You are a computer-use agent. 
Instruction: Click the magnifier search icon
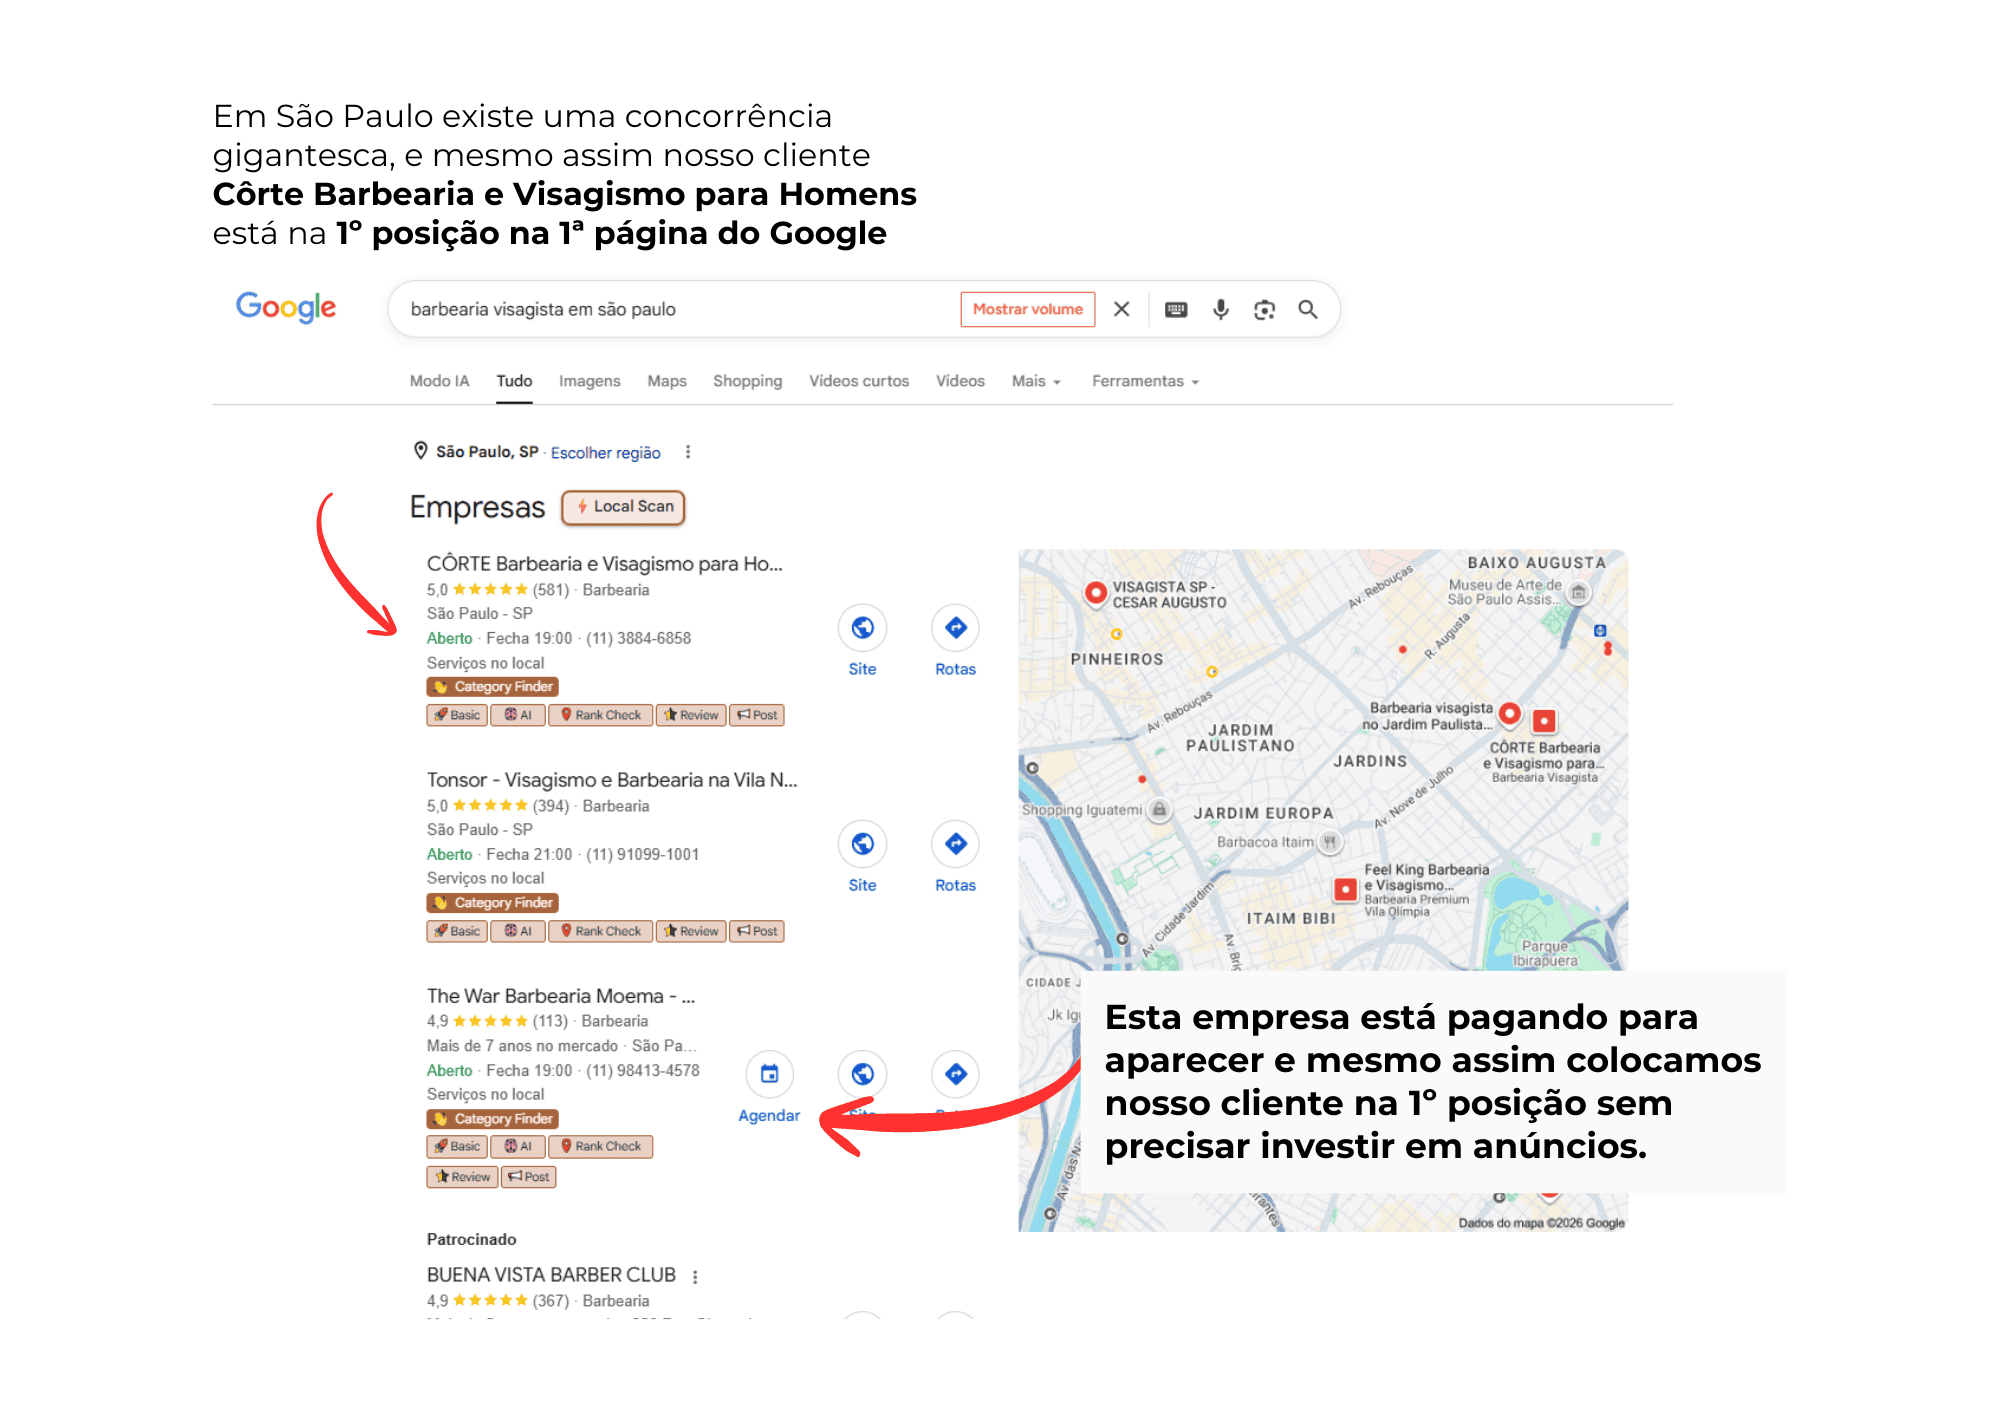point(1308,309)
